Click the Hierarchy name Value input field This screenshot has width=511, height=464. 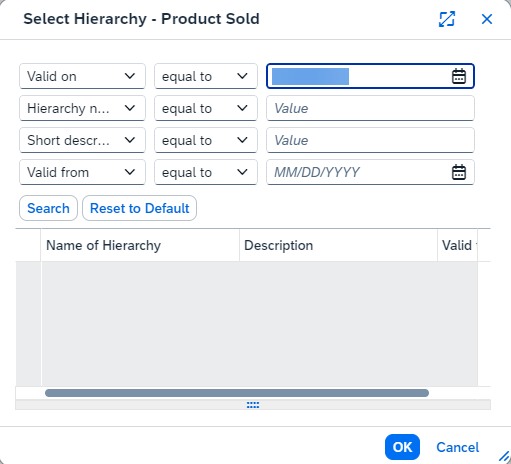[x=370, y=108]
